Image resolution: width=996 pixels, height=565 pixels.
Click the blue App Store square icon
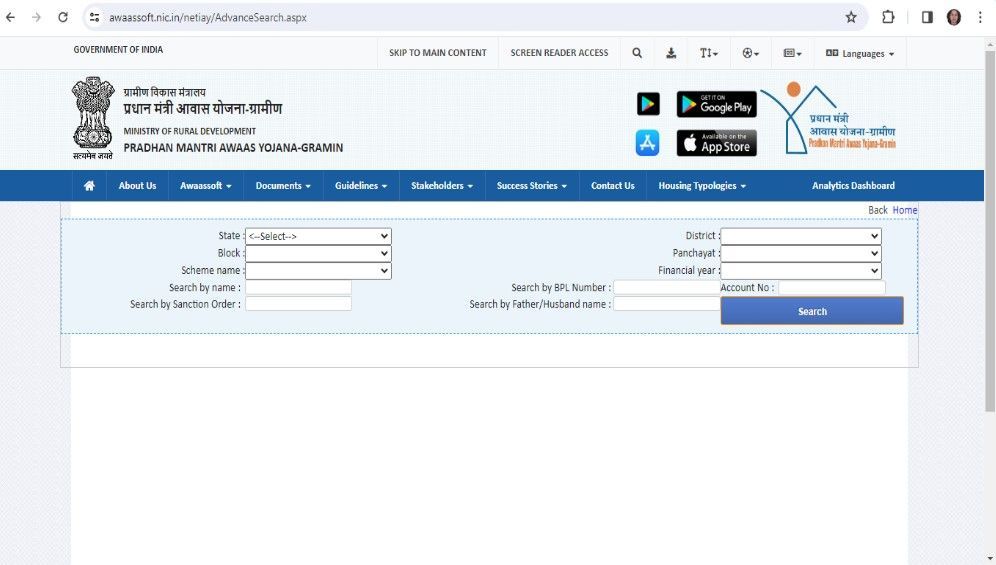click(x=648, y=144)
